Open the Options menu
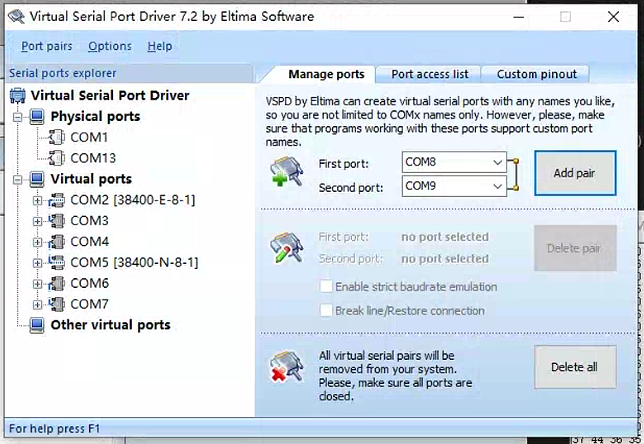The height and width of the screenshot is (444, 644). tap(110, 46)
